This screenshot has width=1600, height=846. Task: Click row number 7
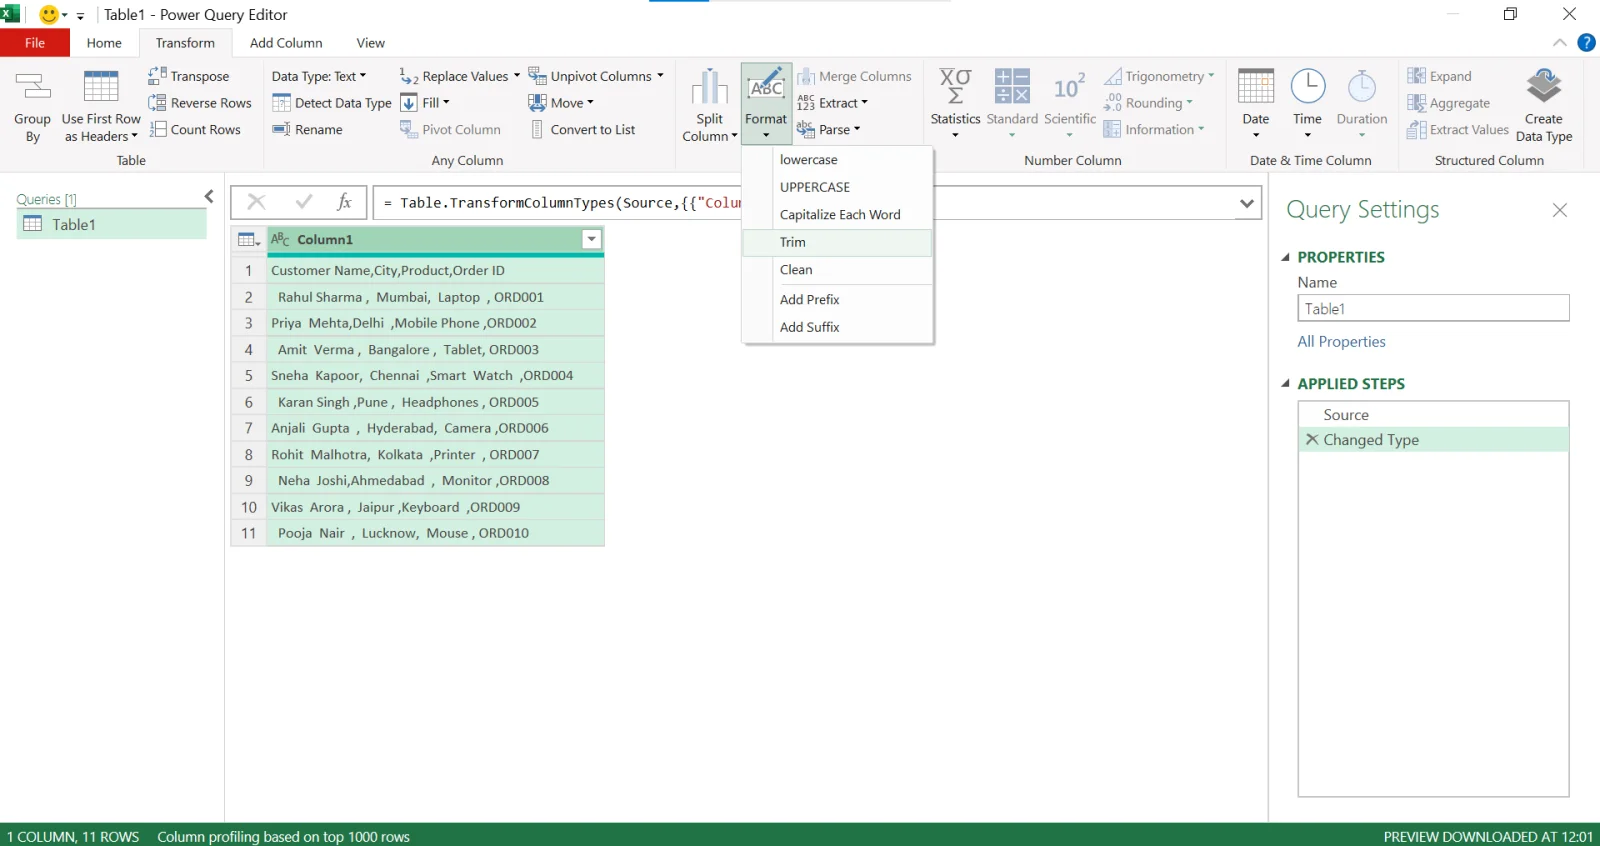pos(249,428)
